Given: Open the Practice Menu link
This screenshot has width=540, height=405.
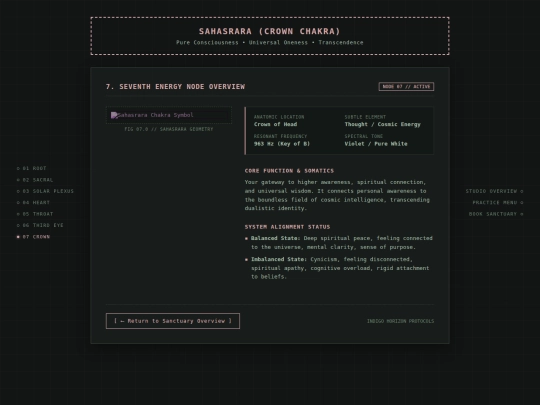Looking at the screenshot, I should point(498,202).
